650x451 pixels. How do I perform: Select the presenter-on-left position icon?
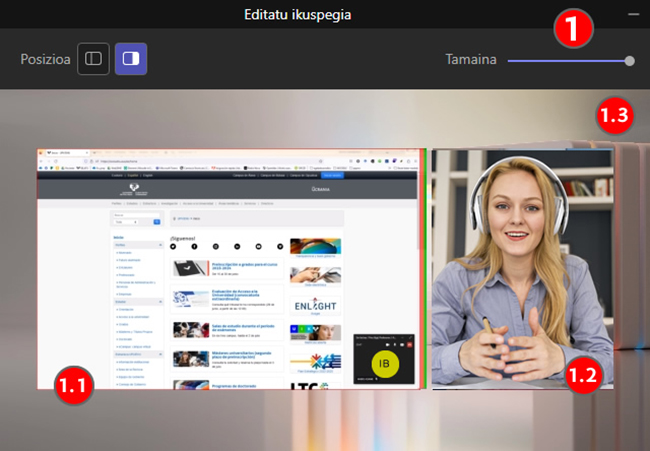[x=93, y=59]
